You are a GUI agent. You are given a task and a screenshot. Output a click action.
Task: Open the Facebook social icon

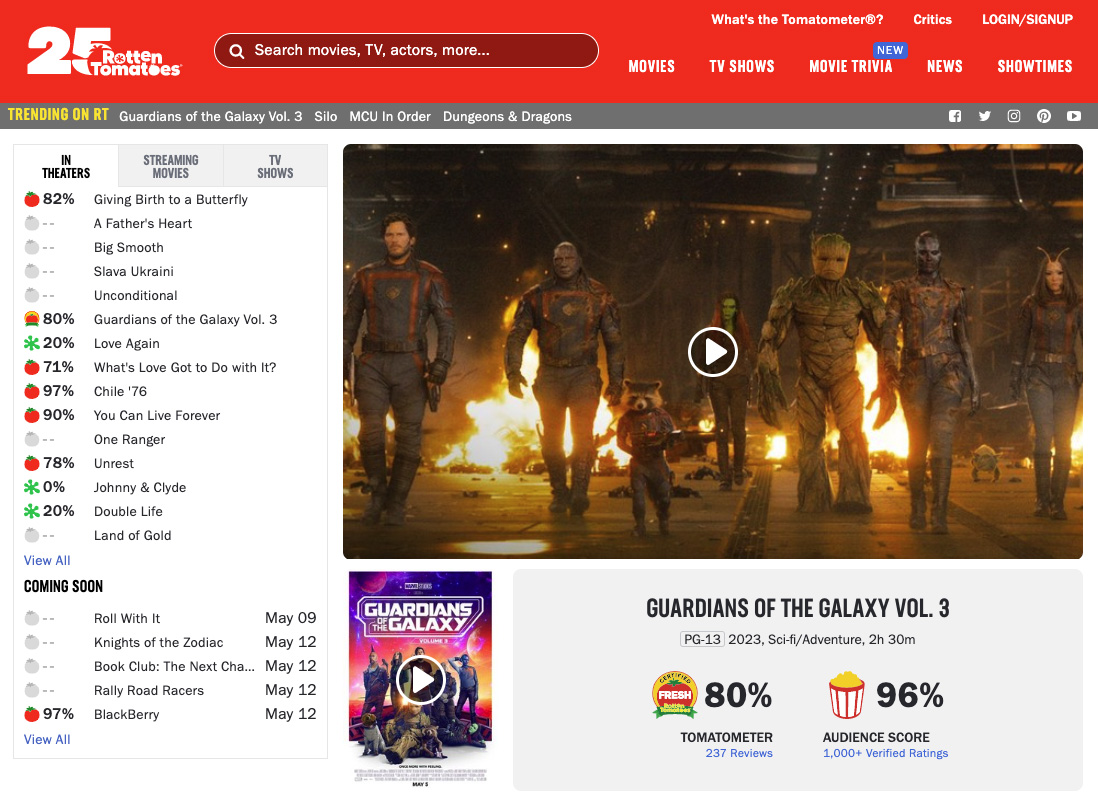point(955,116)
